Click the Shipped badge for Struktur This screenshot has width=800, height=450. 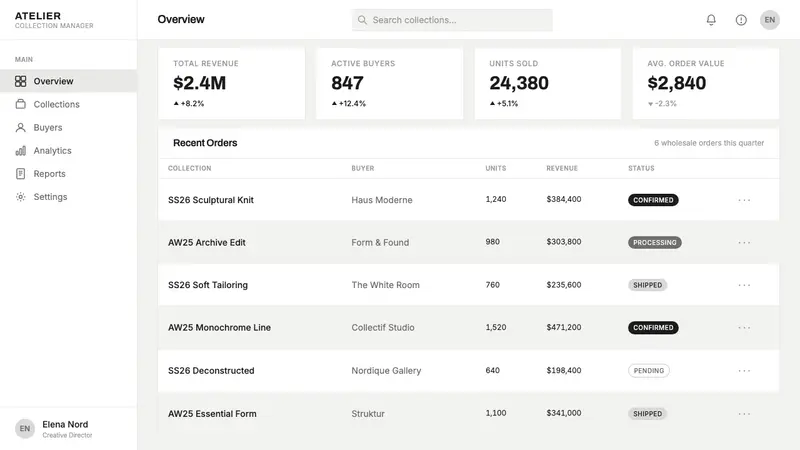(647, 414)
